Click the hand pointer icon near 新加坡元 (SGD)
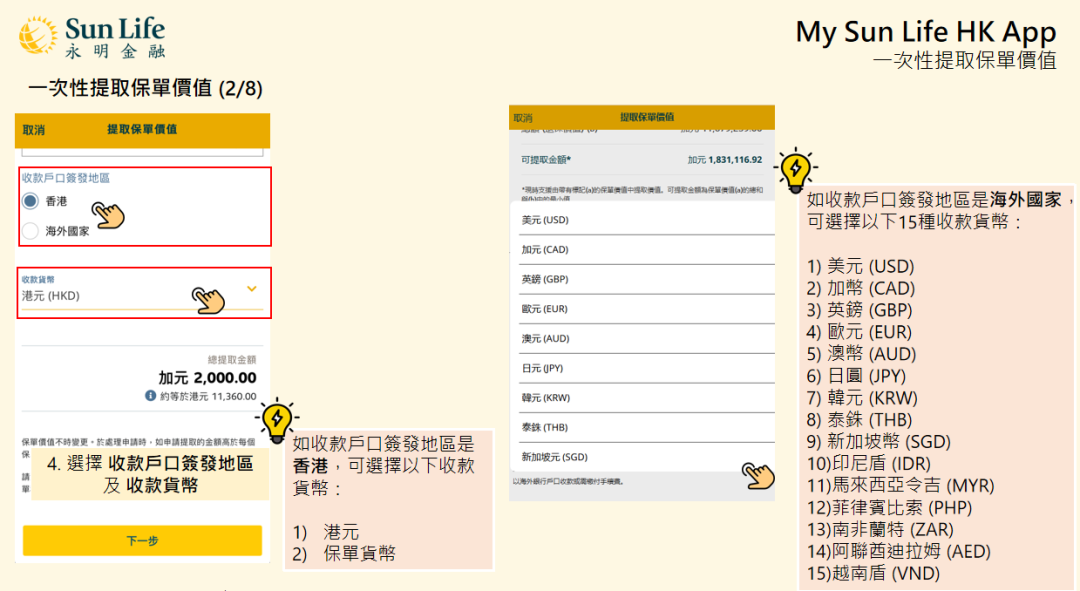The image size is (1080, 591). (759, 475)
